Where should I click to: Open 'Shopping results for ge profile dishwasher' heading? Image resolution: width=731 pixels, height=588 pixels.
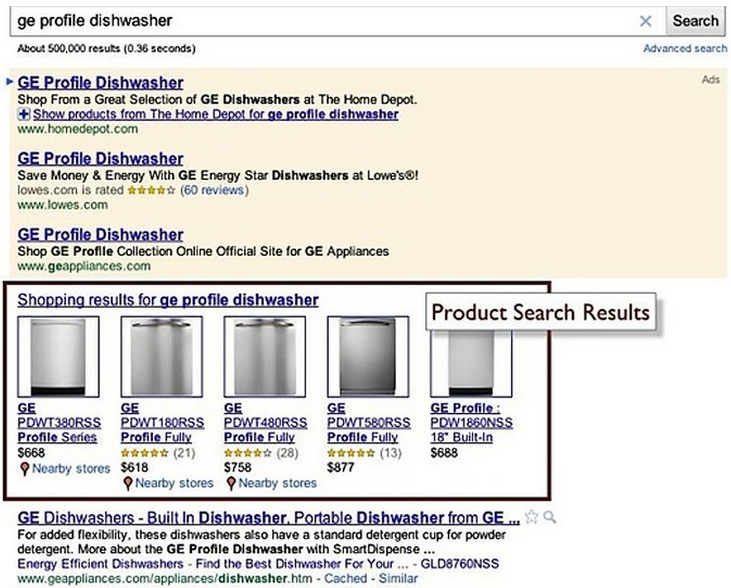pos(168,300)
